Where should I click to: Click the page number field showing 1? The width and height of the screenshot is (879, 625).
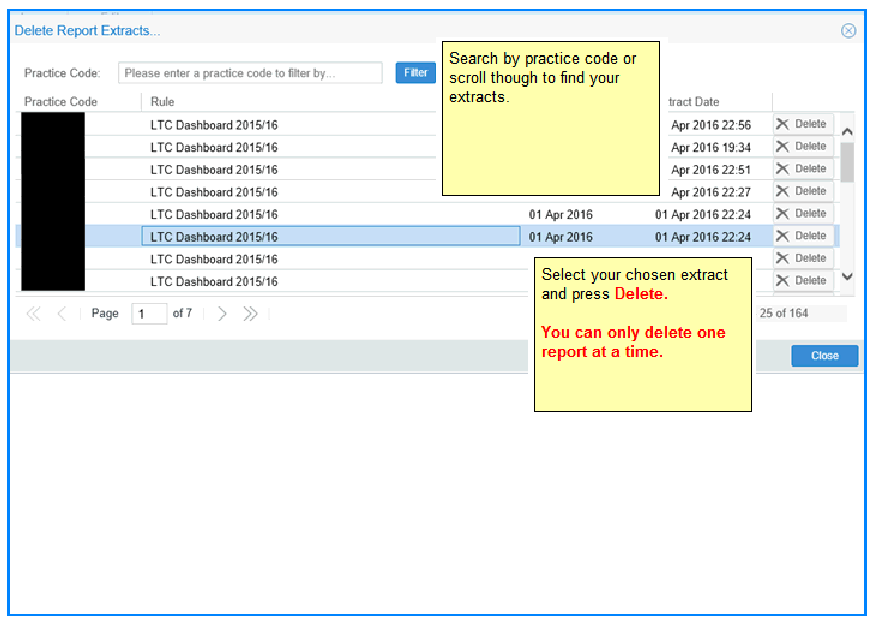[150, 314]
